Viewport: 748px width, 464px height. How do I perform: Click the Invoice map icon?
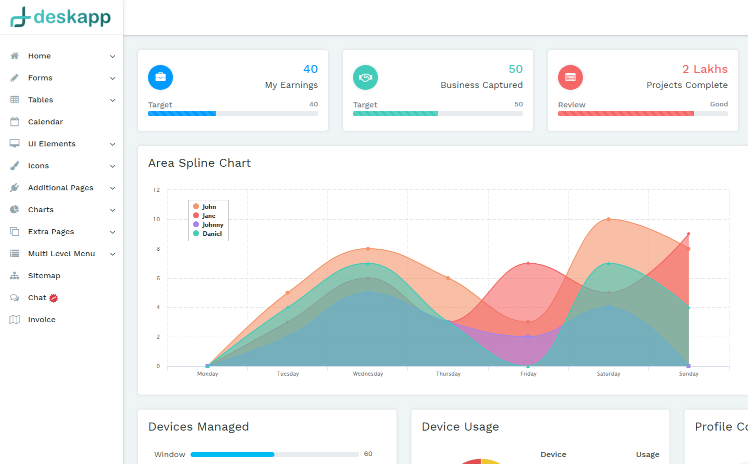(15, 320)
